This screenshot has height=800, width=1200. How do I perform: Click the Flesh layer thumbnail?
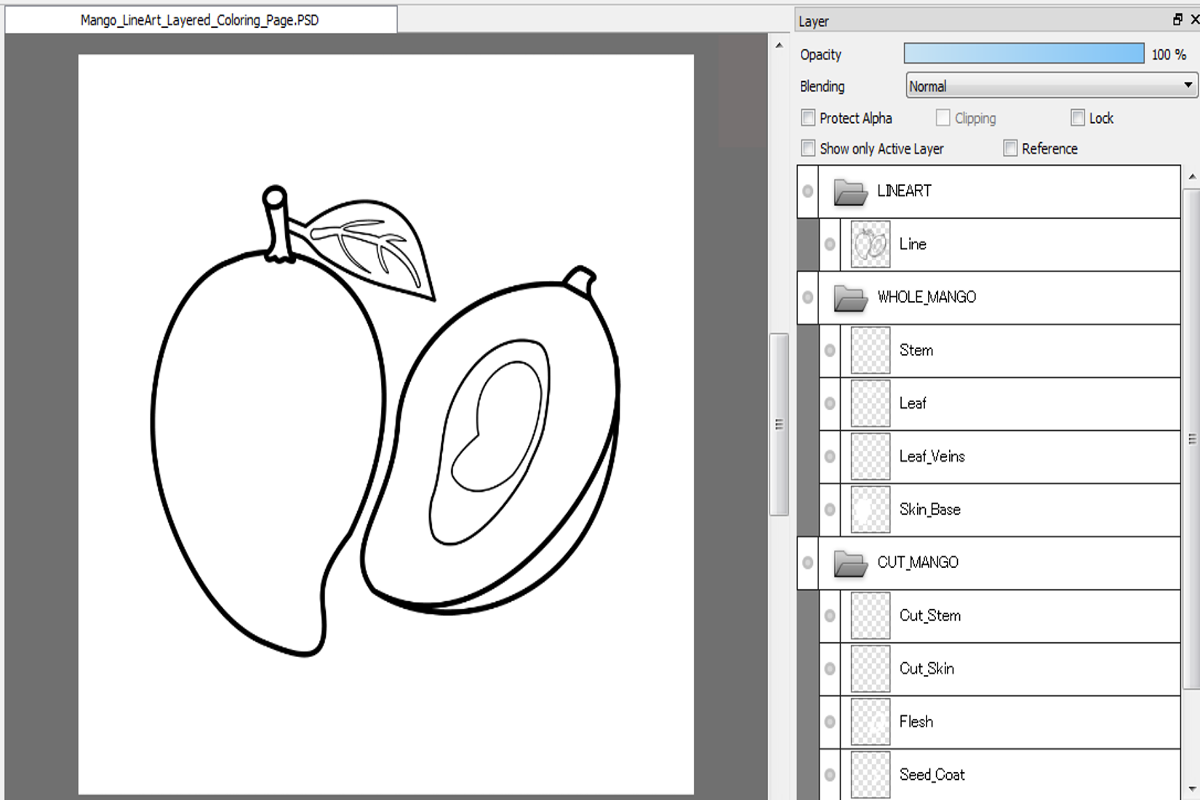870,722
